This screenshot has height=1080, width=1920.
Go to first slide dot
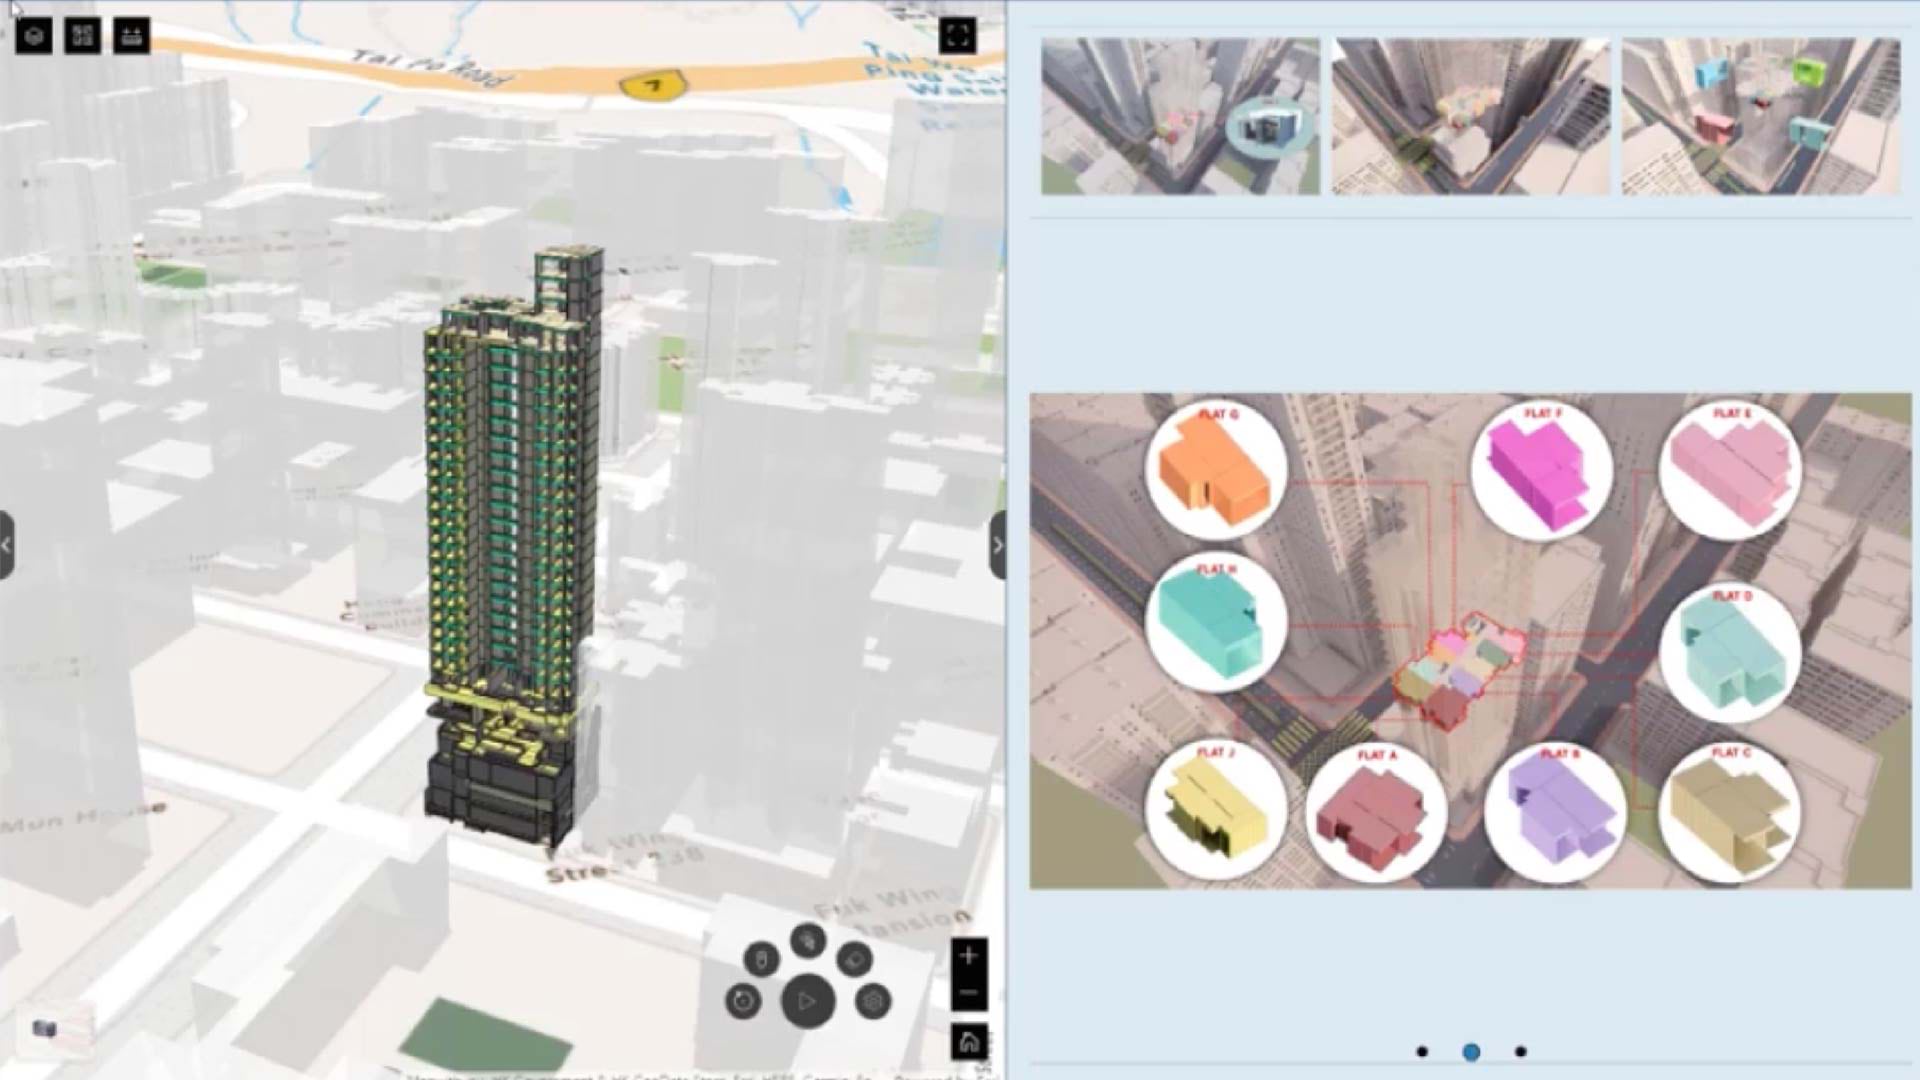1422,1051
